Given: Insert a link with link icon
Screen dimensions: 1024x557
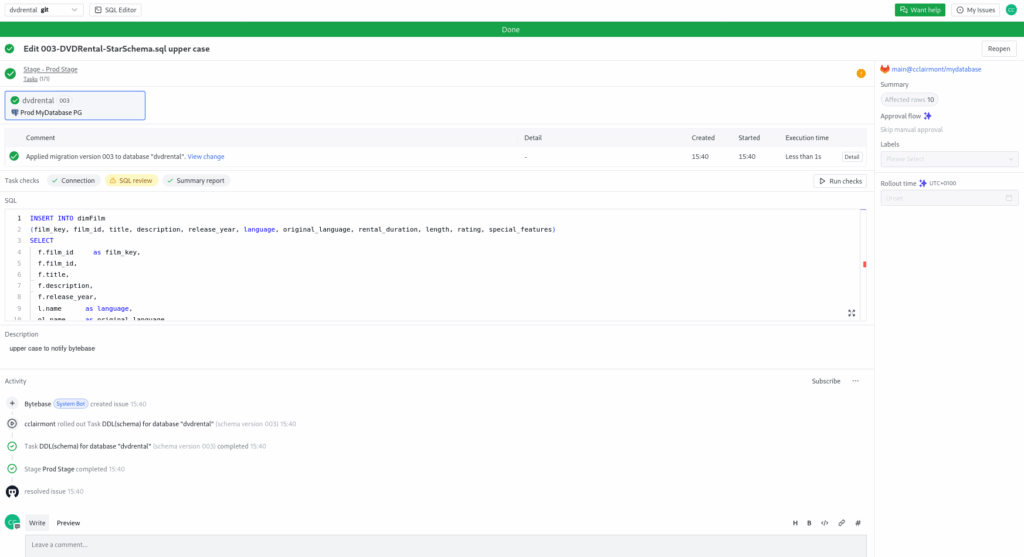Looking at the screenshot, I should [841, 523].
